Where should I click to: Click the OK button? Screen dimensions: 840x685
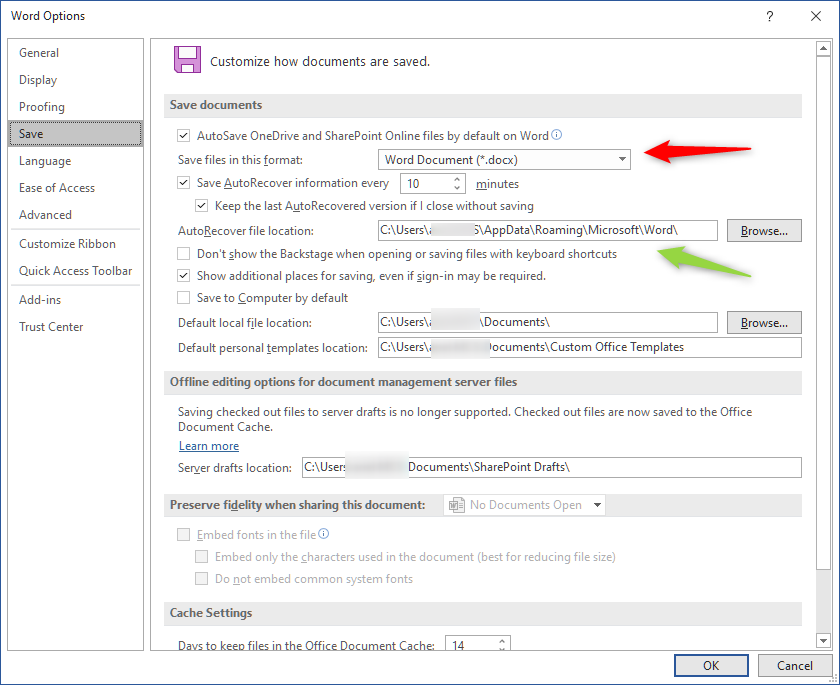(x=711, y=665)
